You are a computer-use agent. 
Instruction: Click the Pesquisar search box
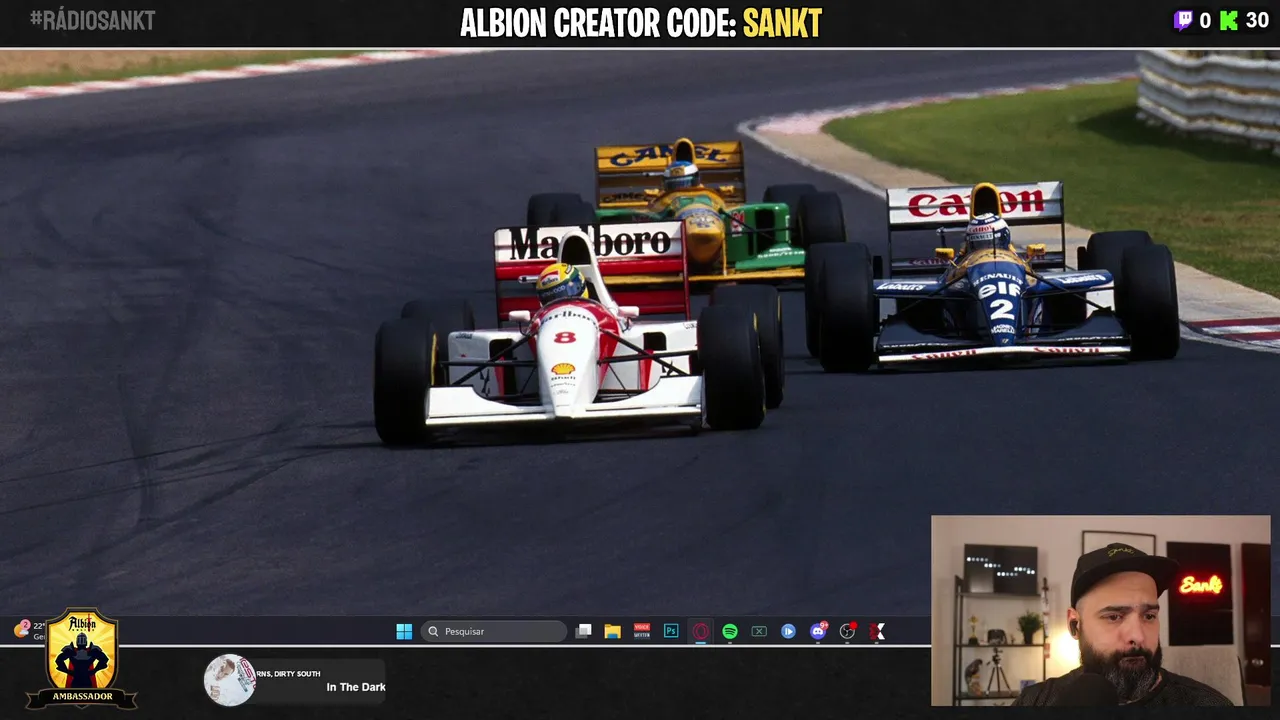(494, 631)
